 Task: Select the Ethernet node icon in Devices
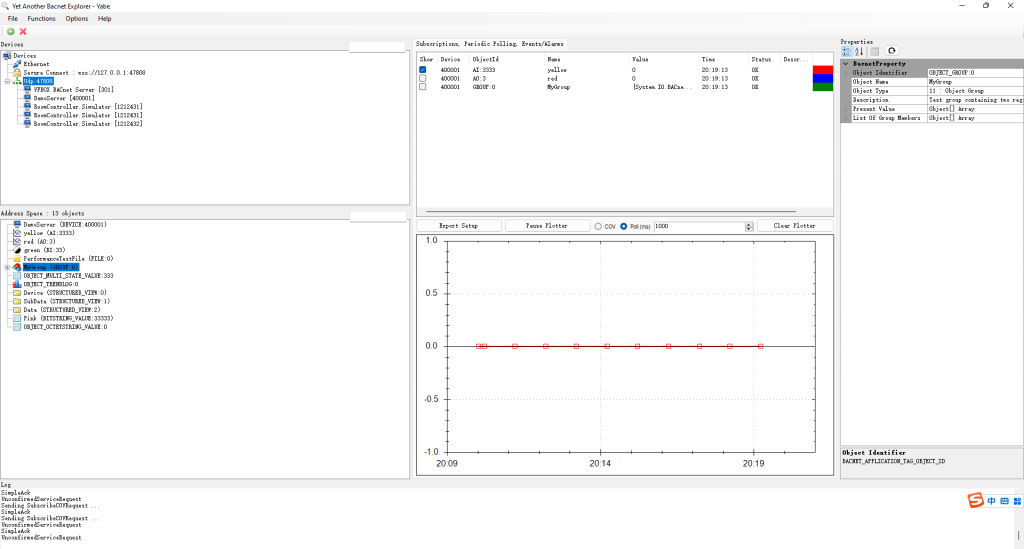(16, 64)
